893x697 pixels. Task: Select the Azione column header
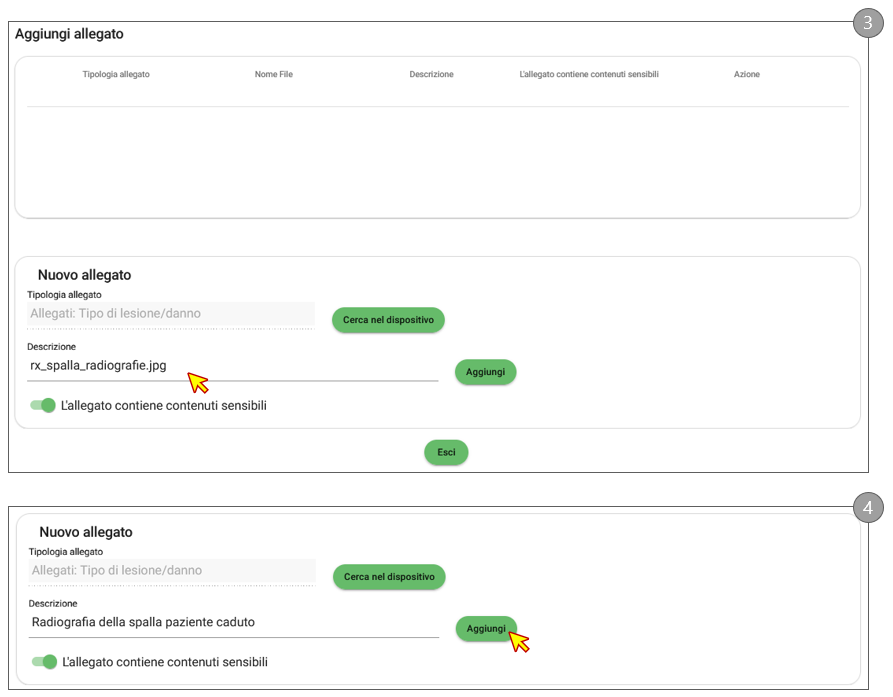point(746,75)
